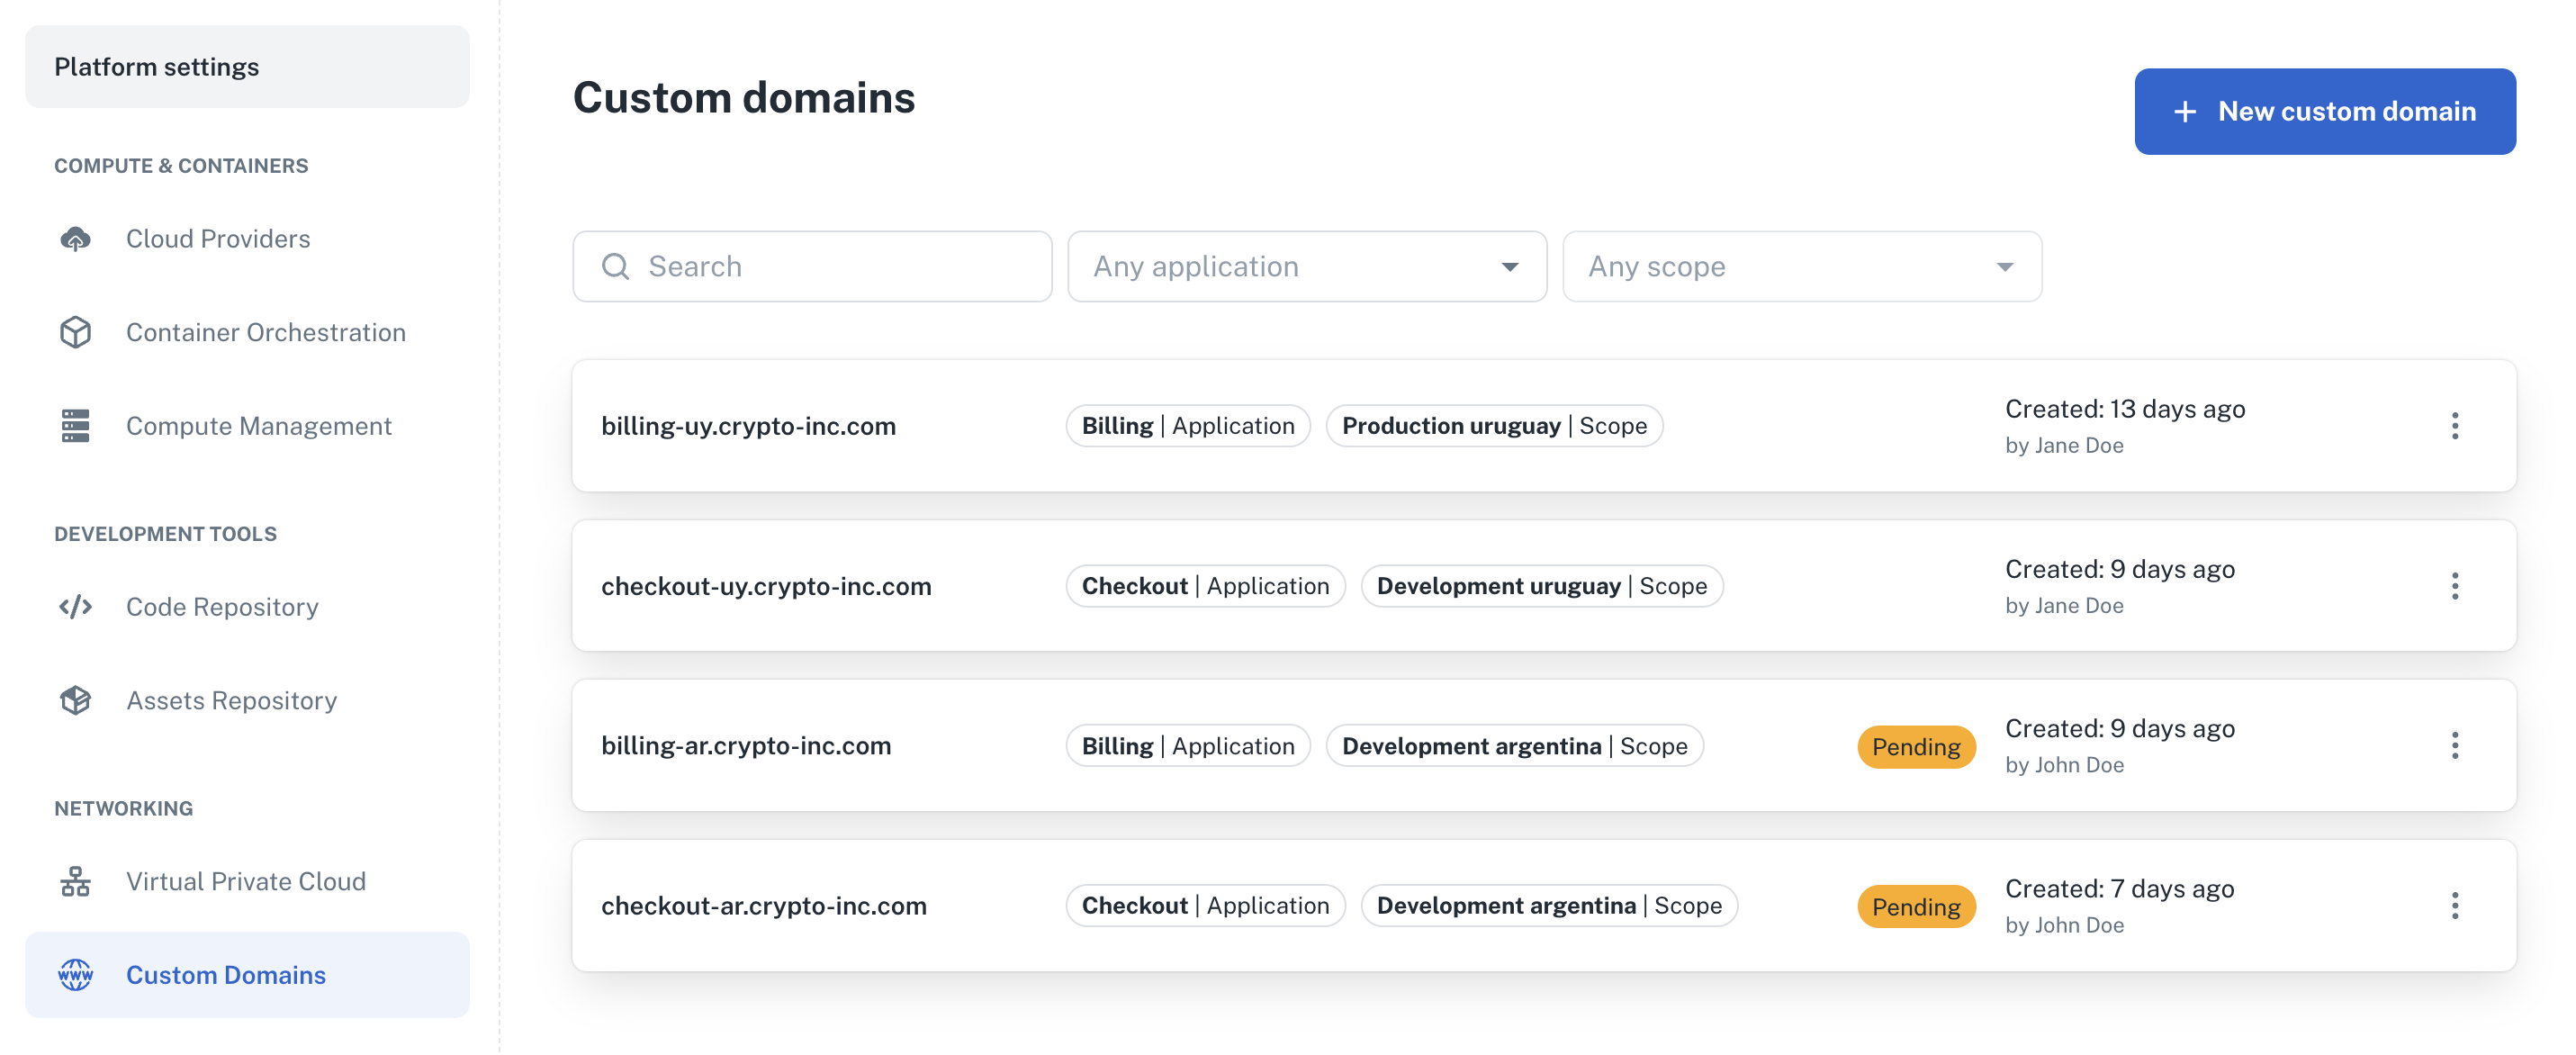Click the Virtual Private Cloud network icon
This screenshot has height=1055, width=2576.
click(x=75, y=881)
